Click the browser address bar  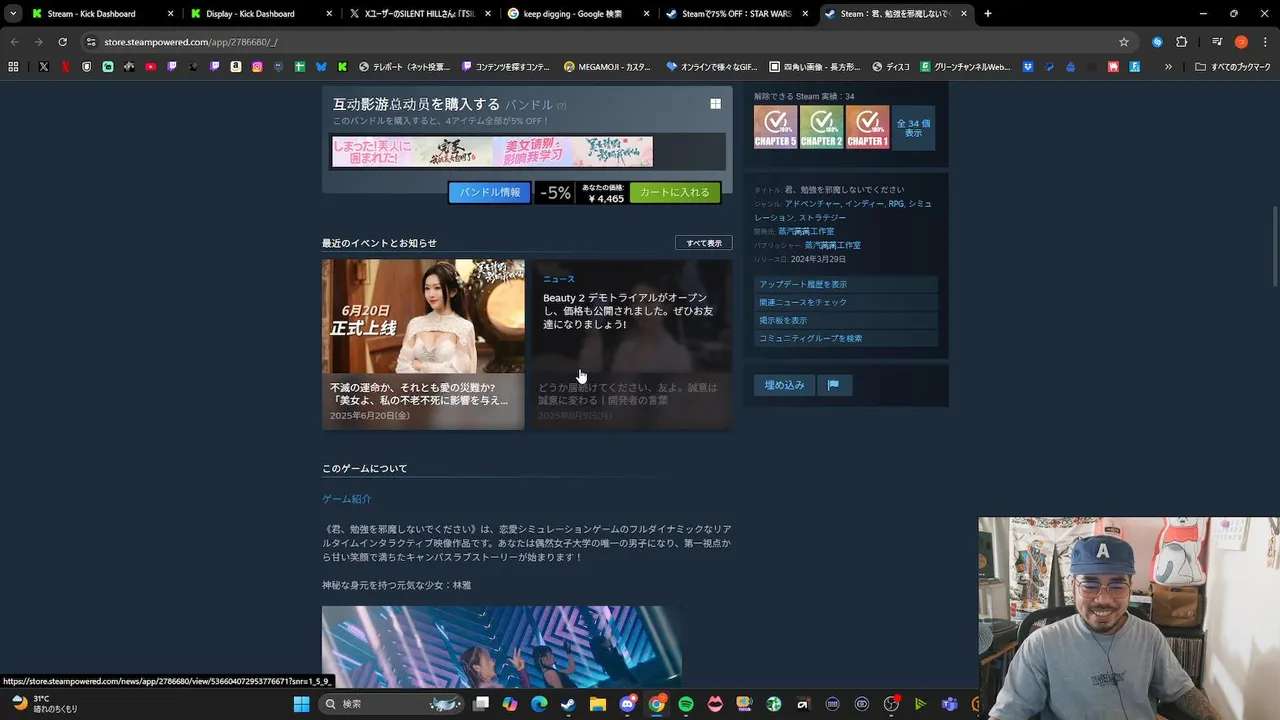pos(600,42)
